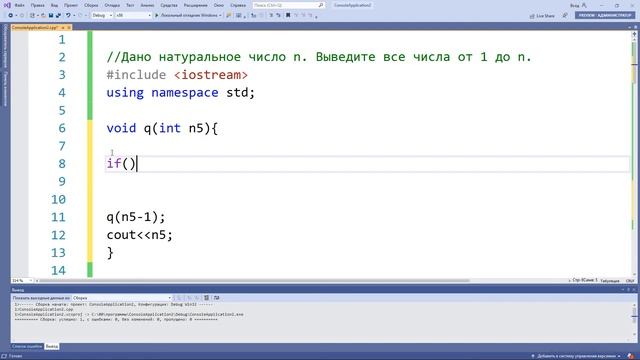Open the Server Explorer side tab
The height and width of the screenshot is (360, 640).
(x=5, y=46)
